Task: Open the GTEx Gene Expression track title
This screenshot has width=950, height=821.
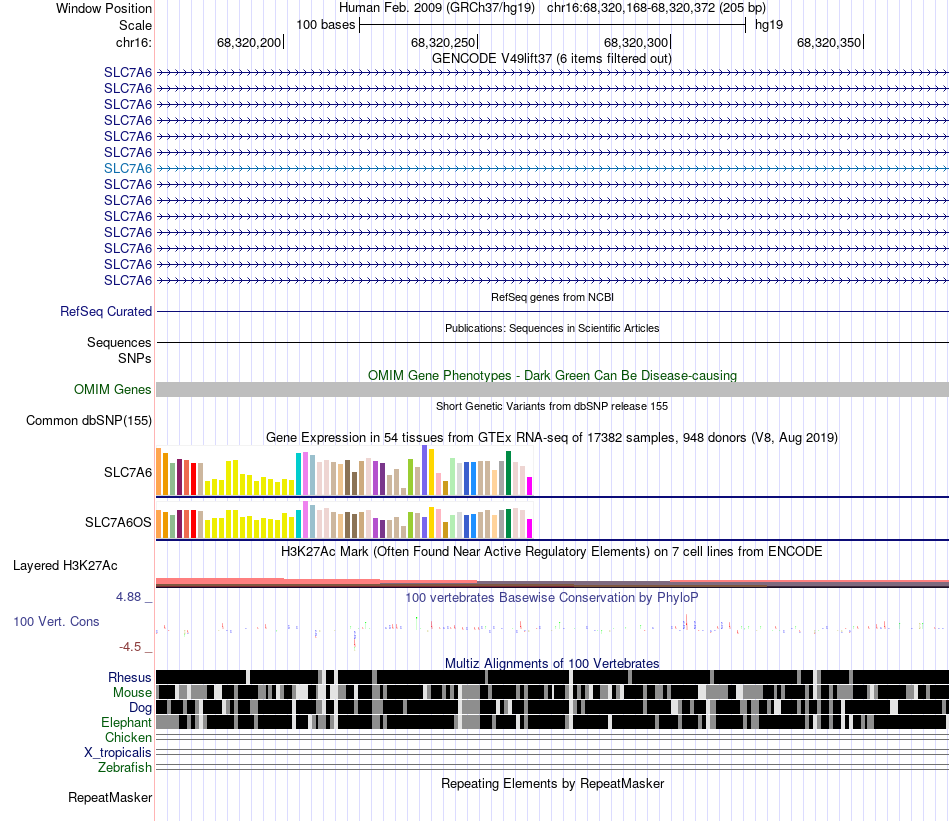Action: 552,437
